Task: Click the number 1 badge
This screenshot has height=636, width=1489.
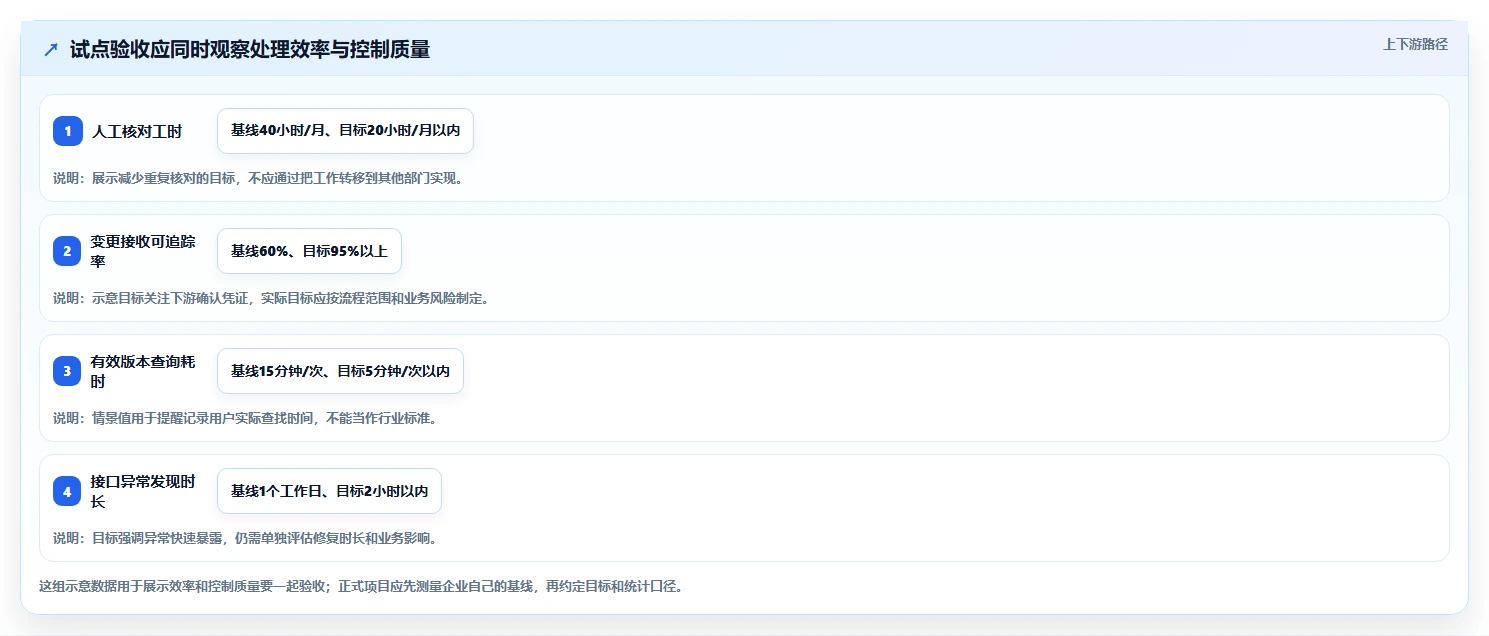Action: (68, 131)
